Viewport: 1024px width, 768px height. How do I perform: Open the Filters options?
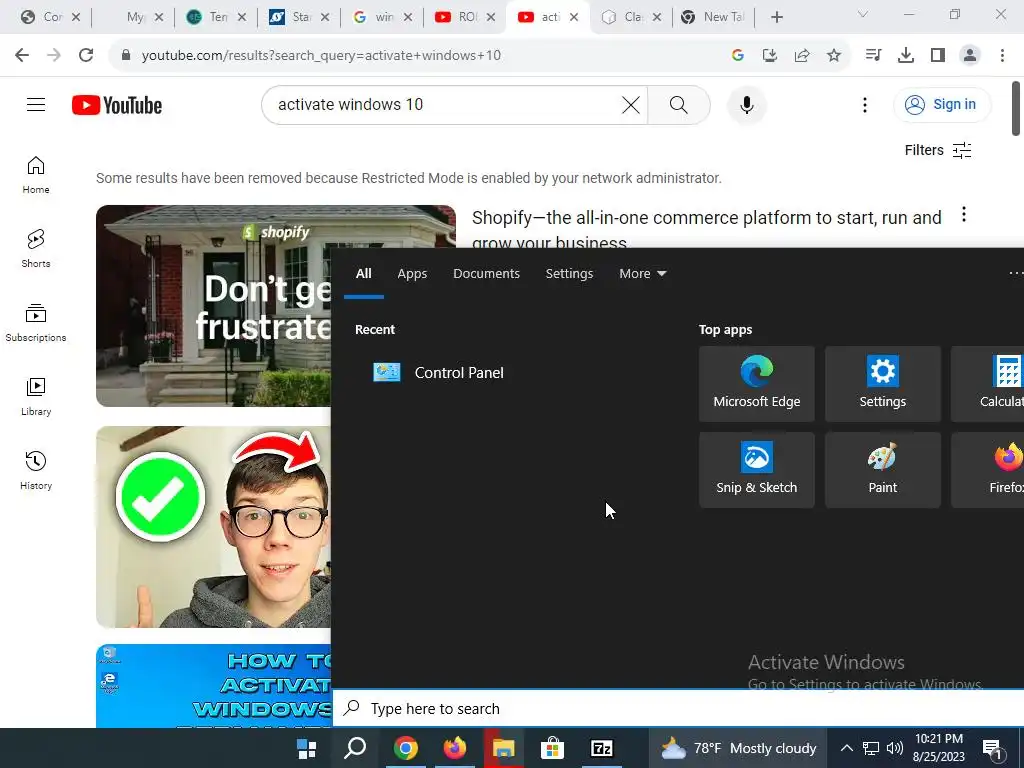click(938, 150)
